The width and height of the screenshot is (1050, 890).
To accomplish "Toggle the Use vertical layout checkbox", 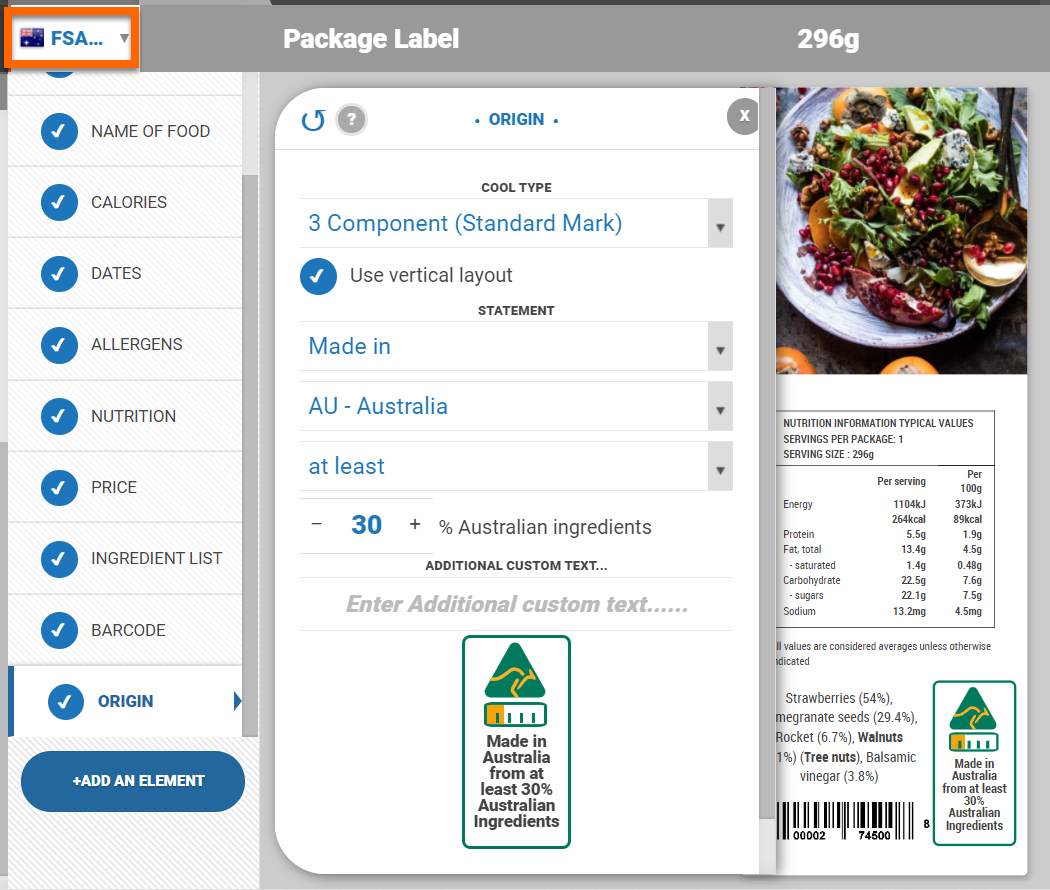I will (318, 276).
